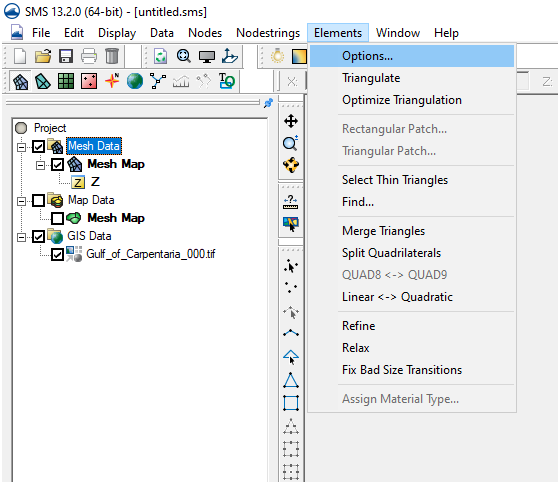This screenshot has width=558, height=482.
Task: Choose Options... from Elements menu
Action: (x=412, y=56)
